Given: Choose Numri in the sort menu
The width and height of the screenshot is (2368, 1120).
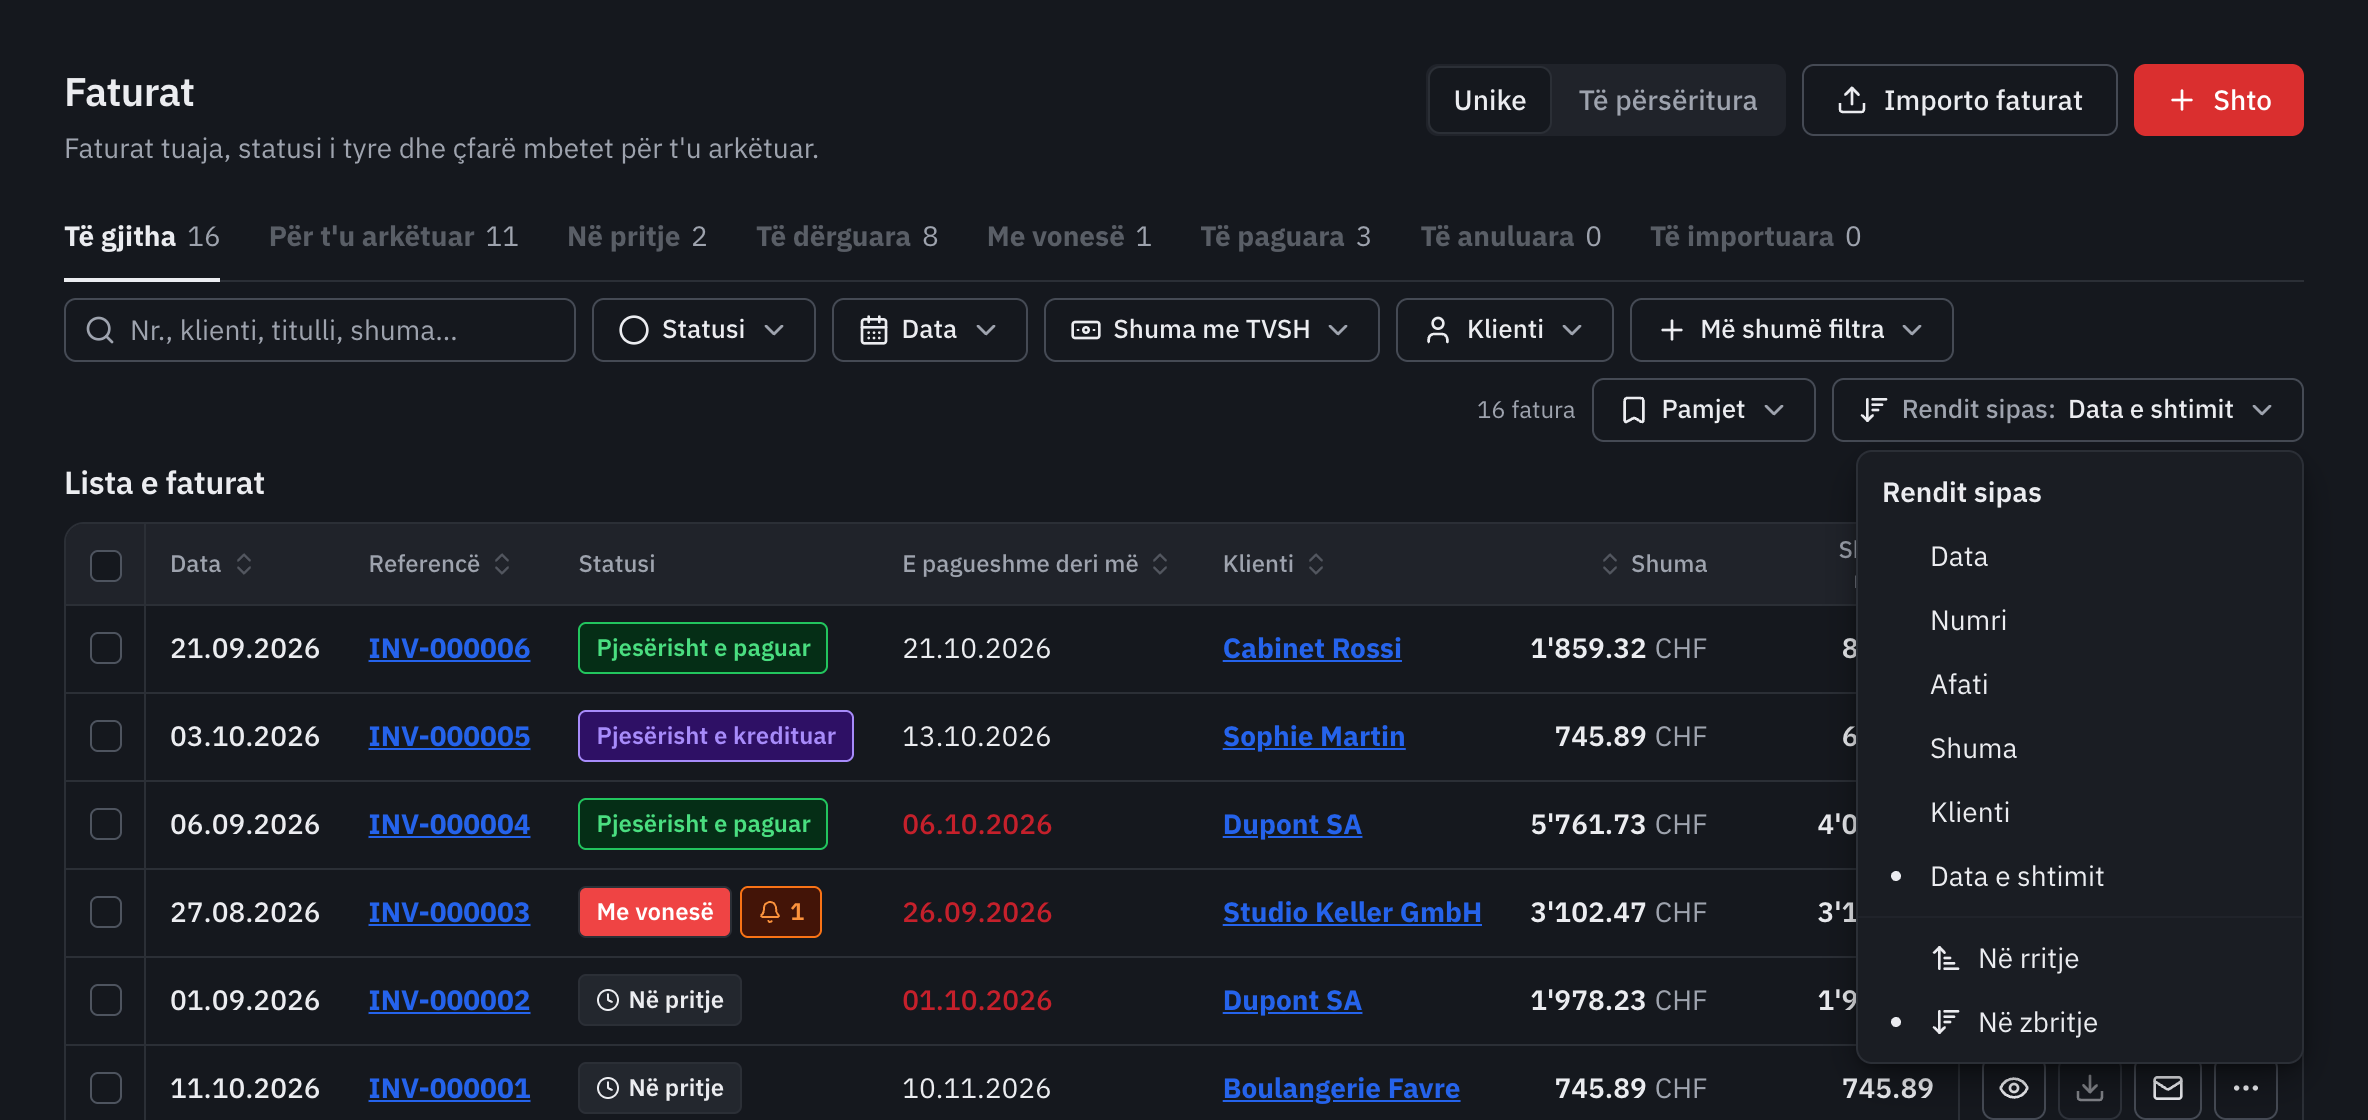Looking at the screenshot, I should tap(2080, 620).
